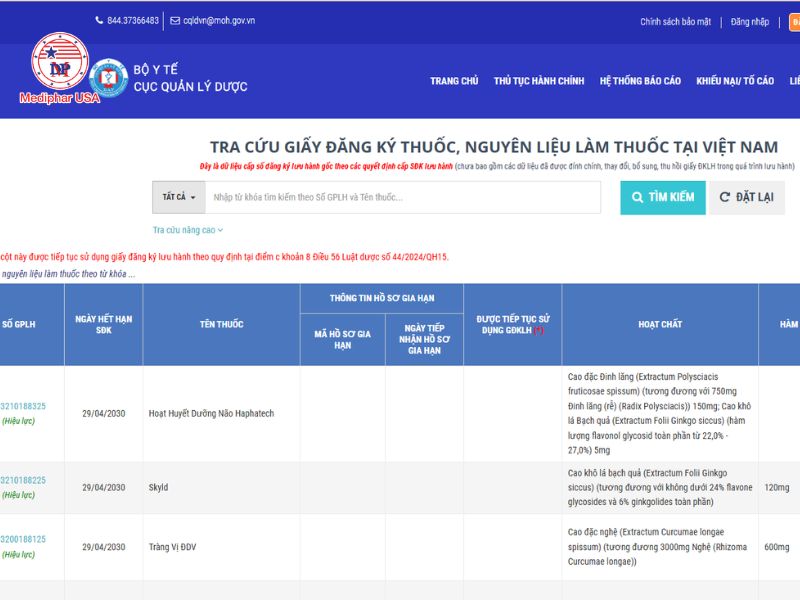Screen dimensions: 800x600
Task: Open the Trang chủ menu
Action: 454,81
